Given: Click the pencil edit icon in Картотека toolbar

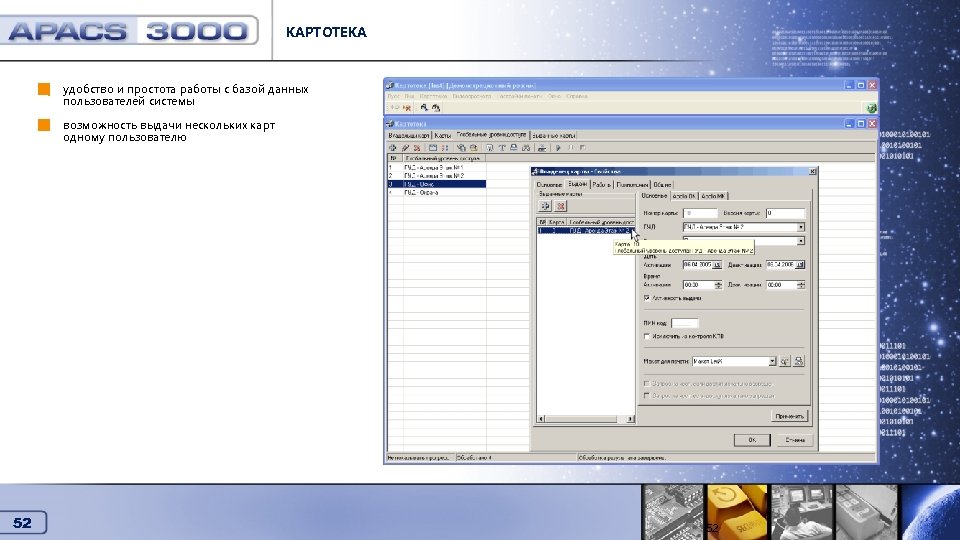Looking at the screenshot, I should (x=405, y=148).
